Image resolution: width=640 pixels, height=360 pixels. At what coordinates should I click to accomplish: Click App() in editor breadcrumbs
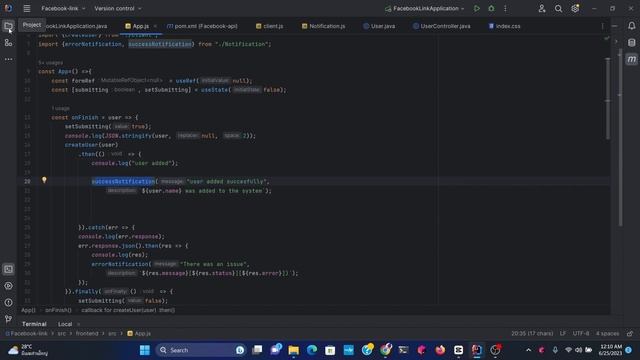coord(28,310)
